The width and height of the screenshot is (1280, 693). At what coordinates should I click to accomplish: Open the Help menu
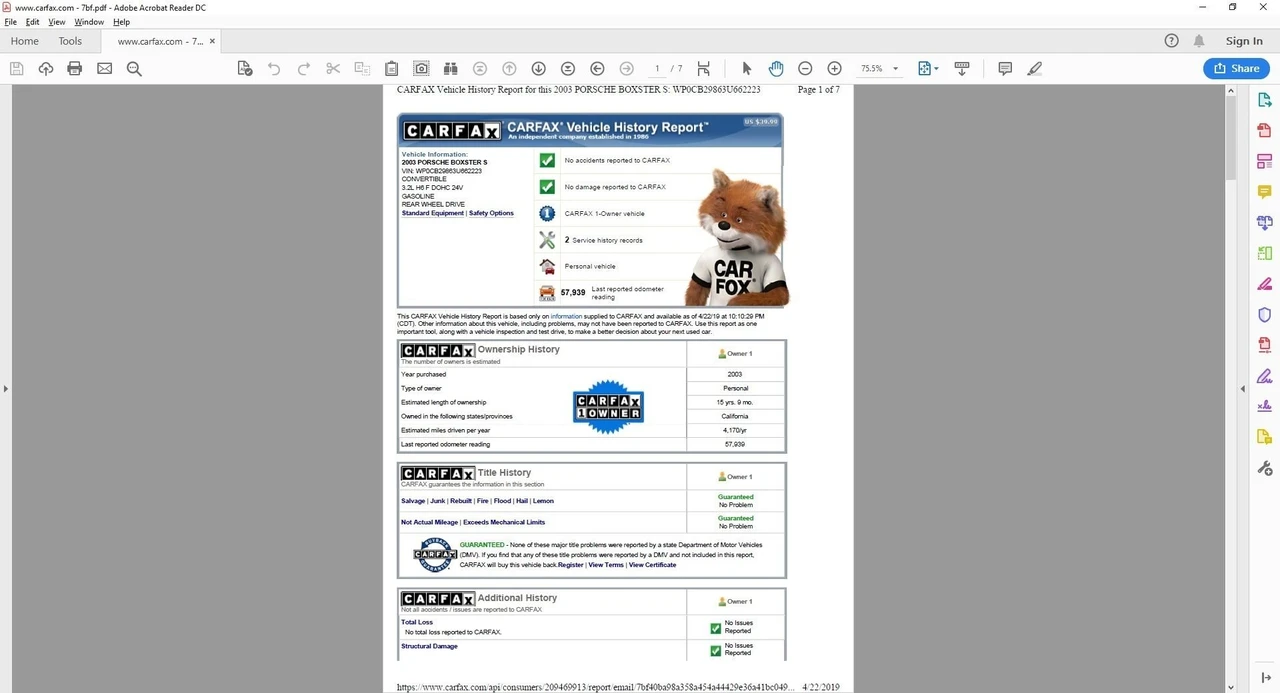pos(121,22)
